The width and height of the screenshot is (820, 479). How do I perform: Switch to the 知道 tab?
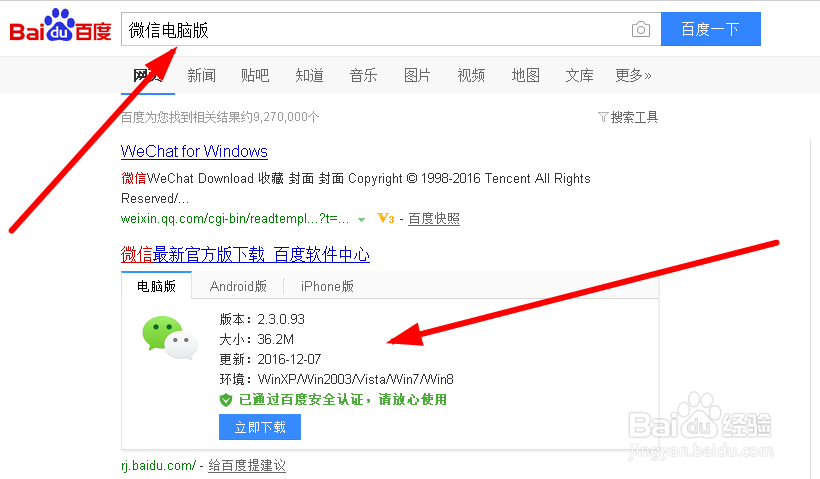point(309,75)
